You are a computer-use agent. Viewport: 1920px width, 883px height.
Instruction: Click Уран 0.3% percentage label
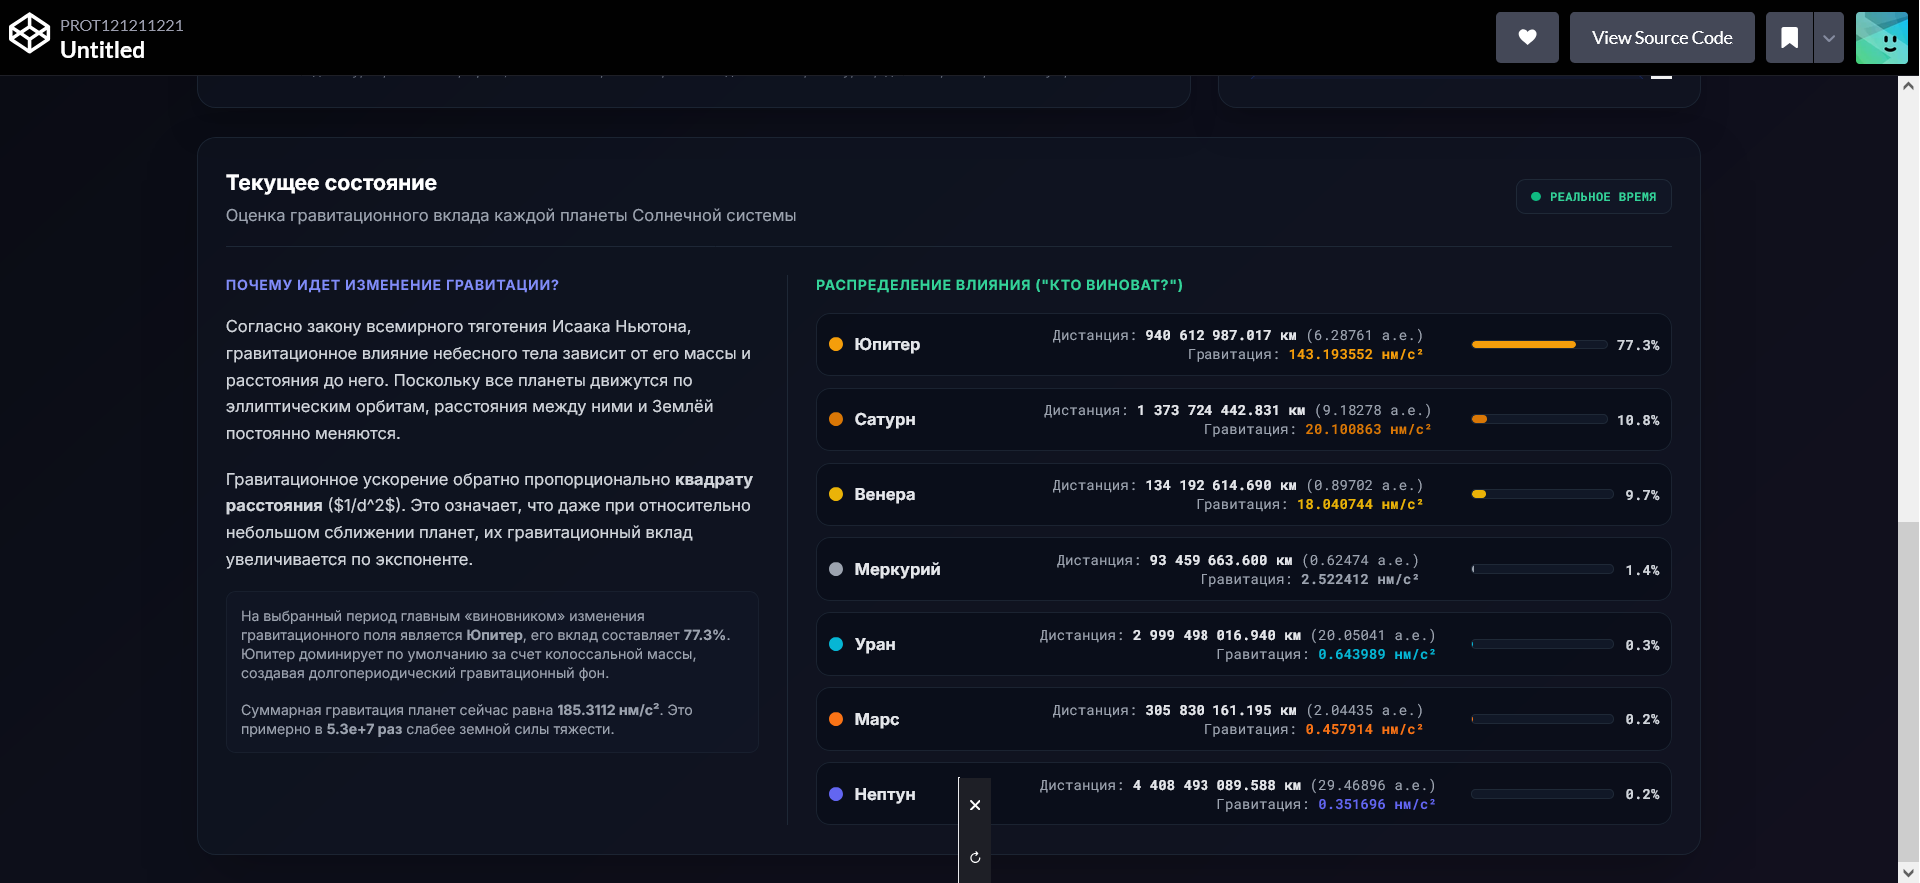click(x=1642, y=645)
